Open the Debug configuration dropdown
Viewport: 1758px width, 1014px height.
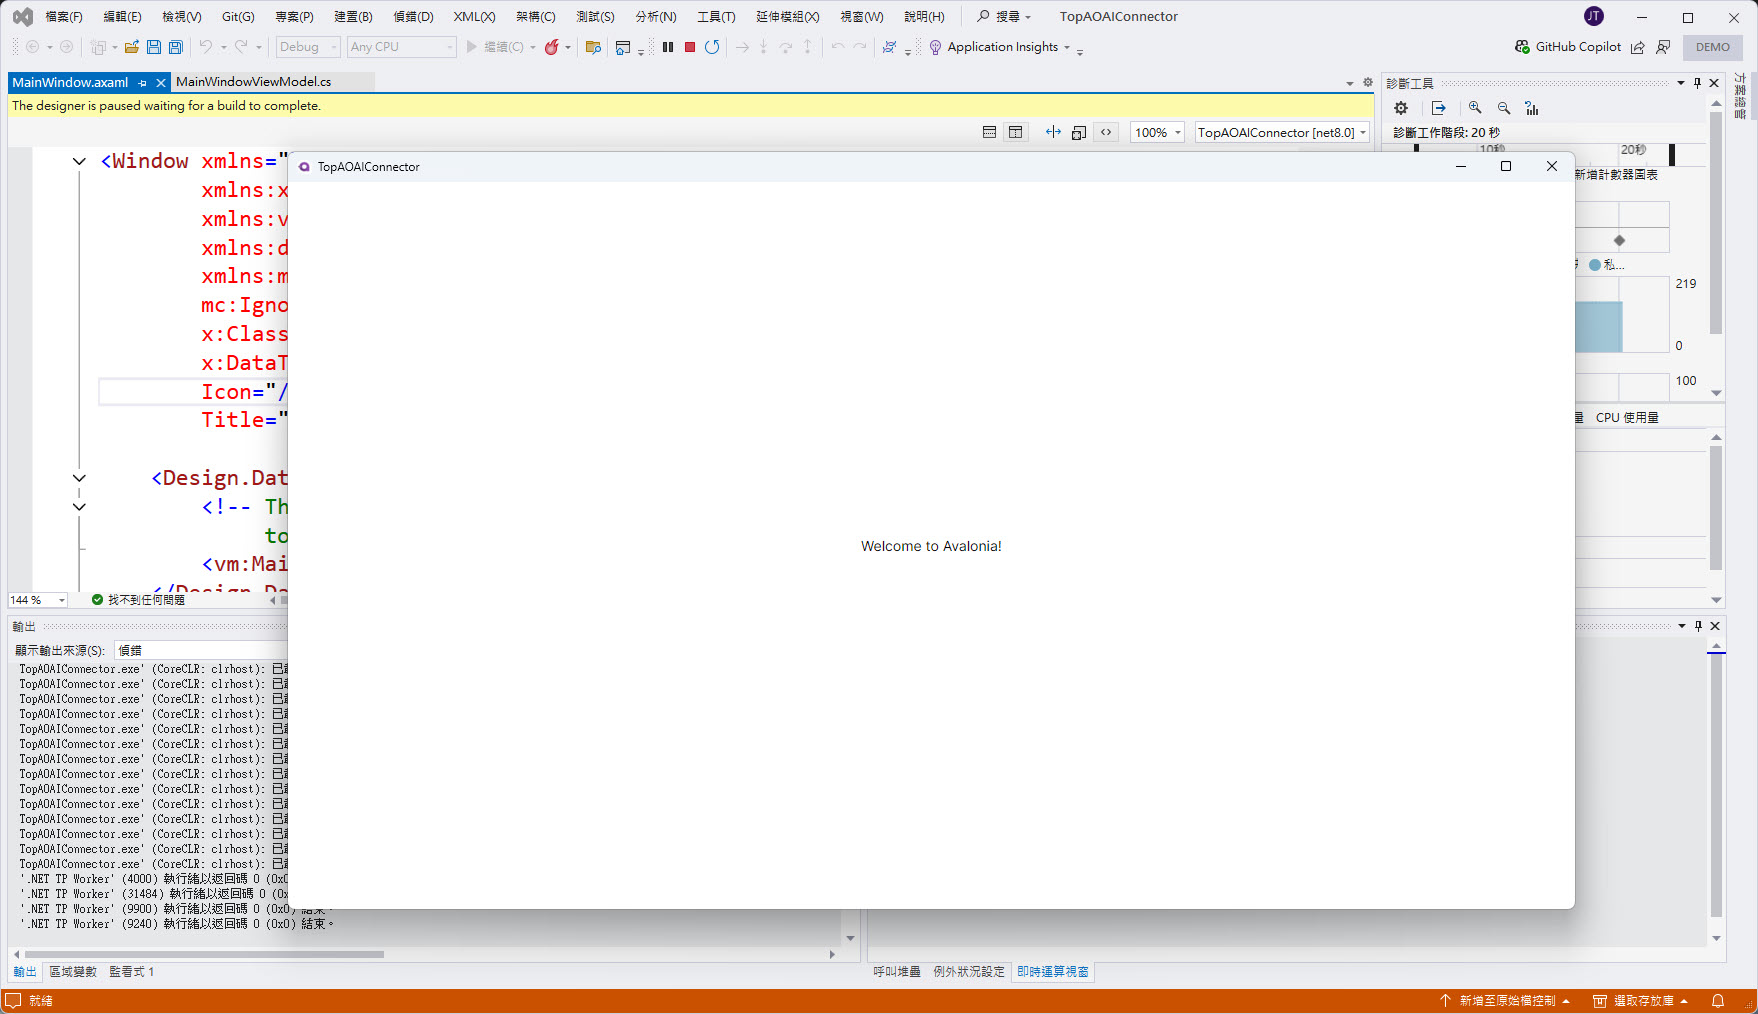pos(308,47)
